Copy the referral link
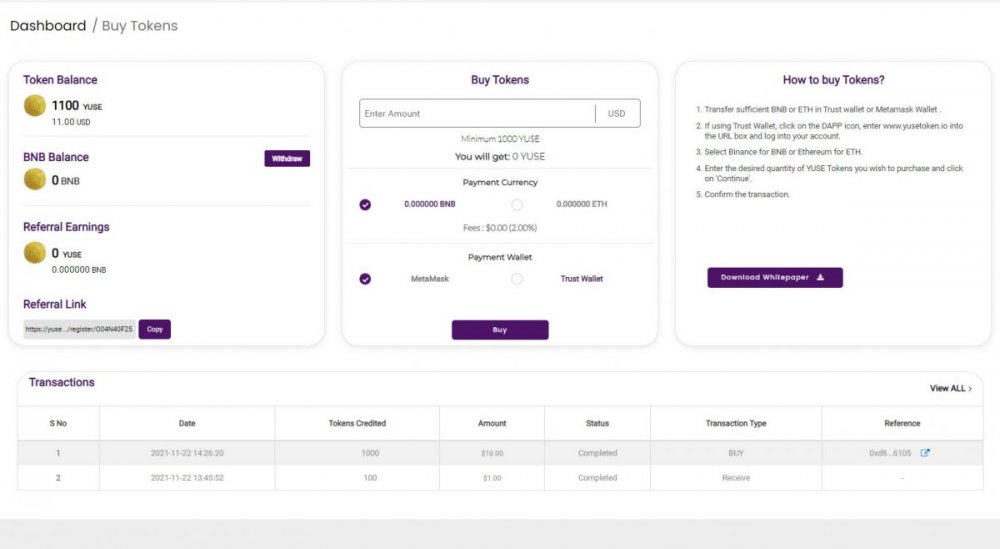This screenshot has width=1000, height=549. [x=154, y=329]
